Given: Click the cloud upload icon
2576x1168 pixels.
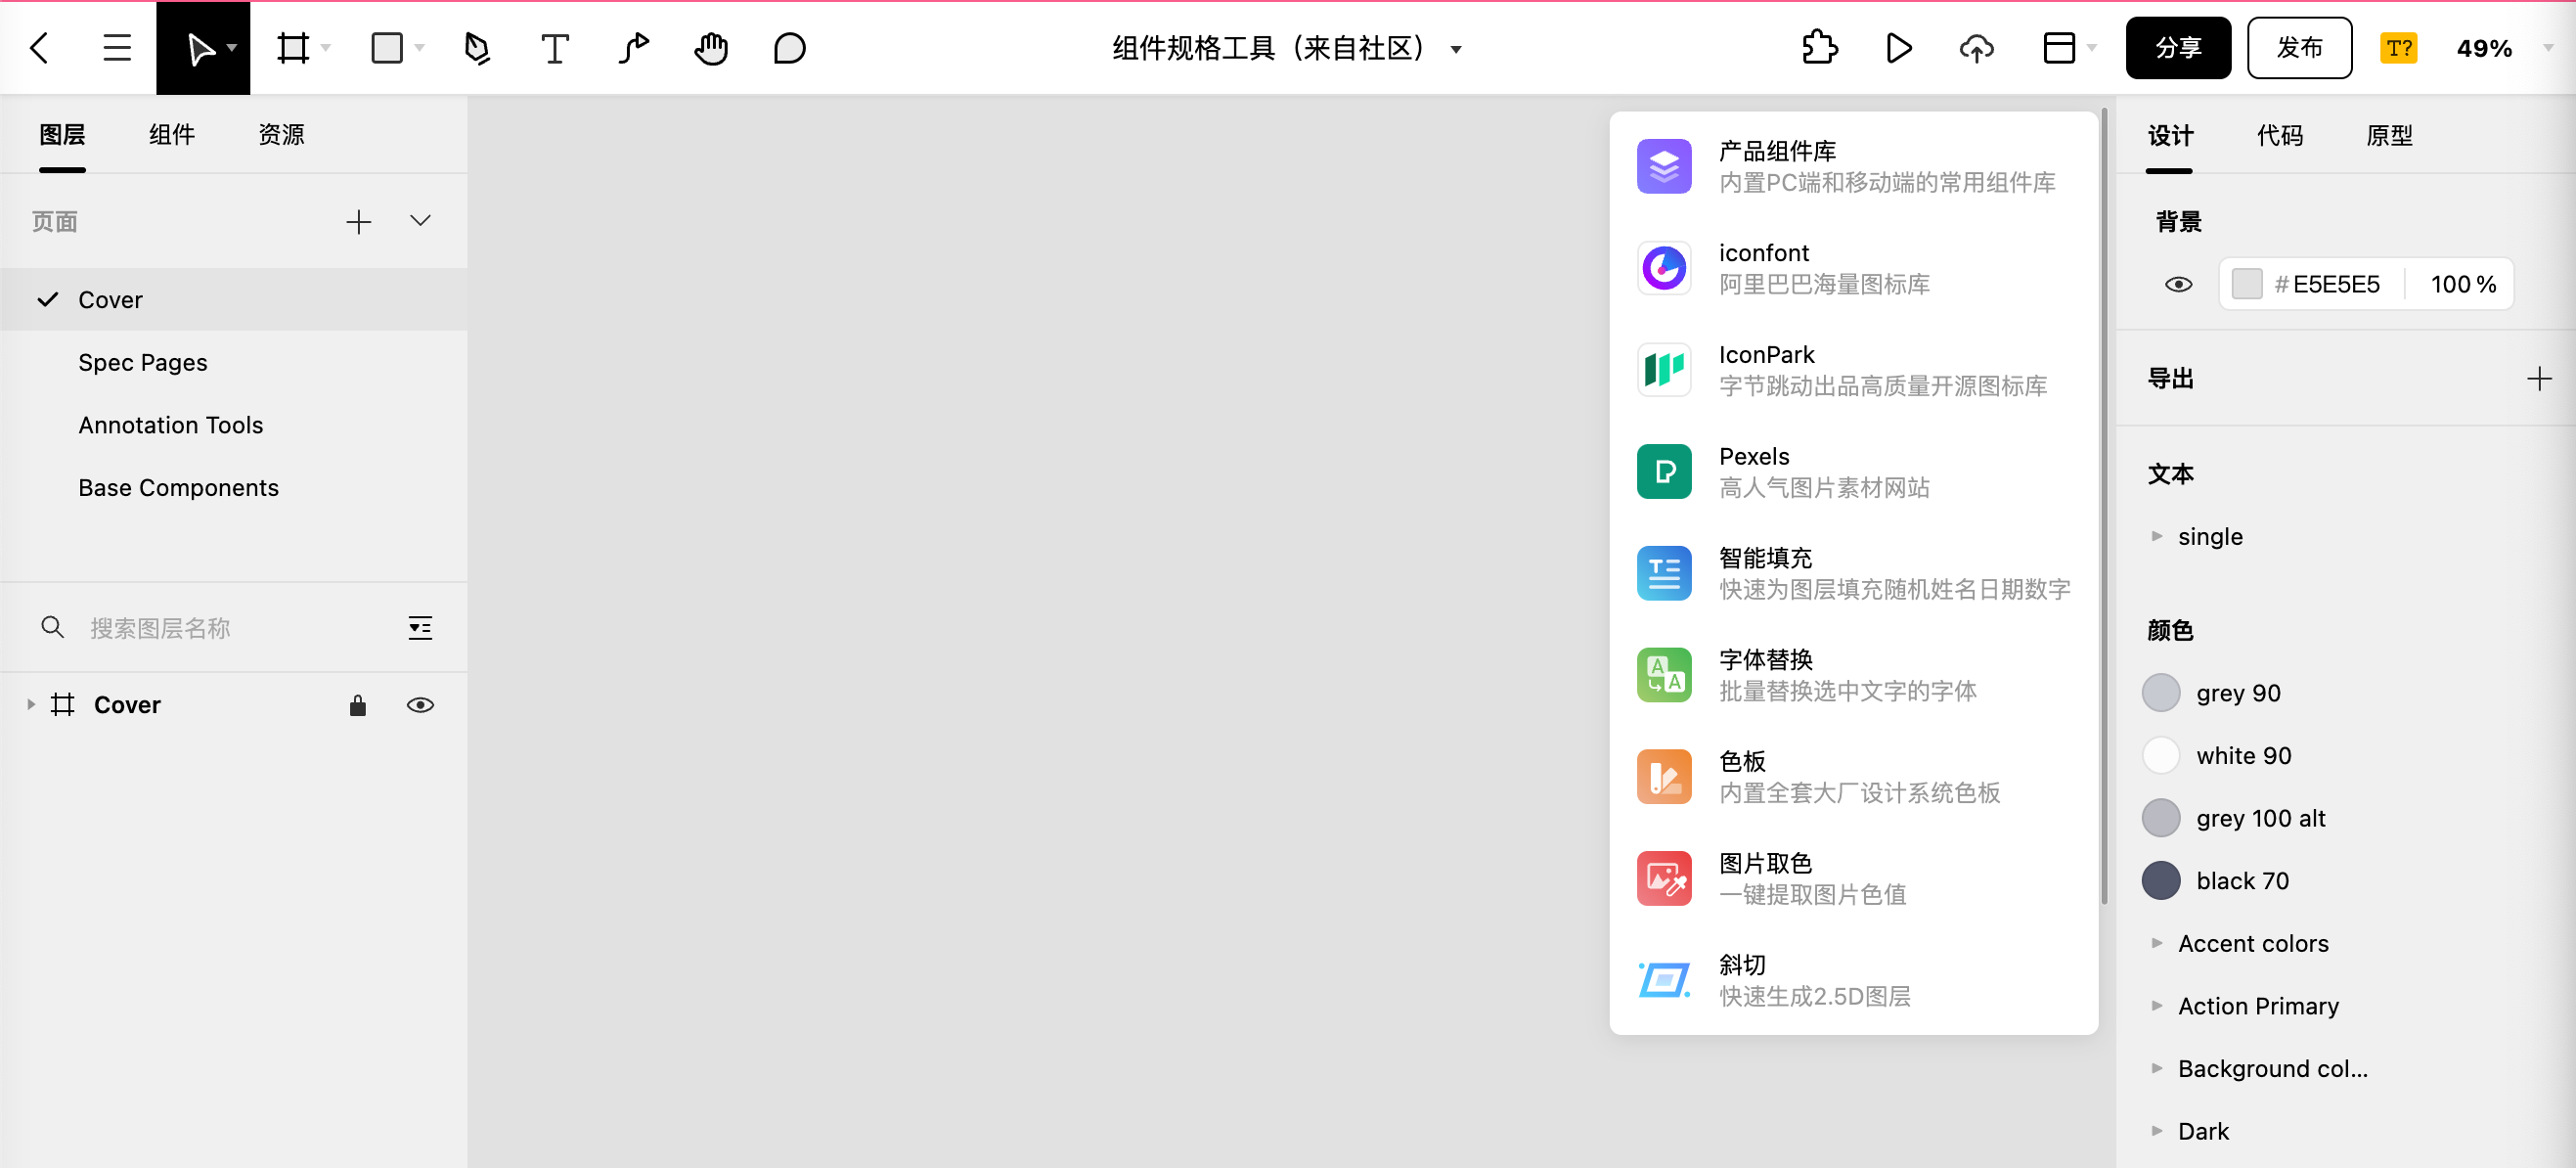Looking at the screenshot, I should tap(1977, 48).
